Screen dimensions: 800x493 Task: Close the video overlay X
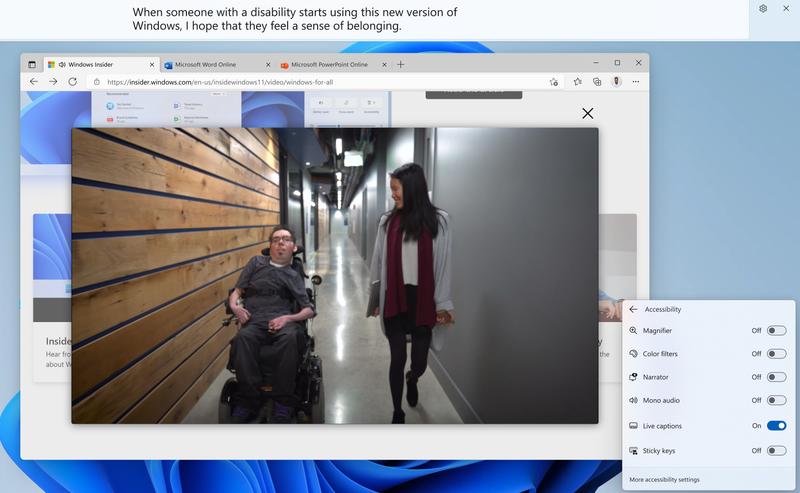pyautogui.click(x=588, y=113)
